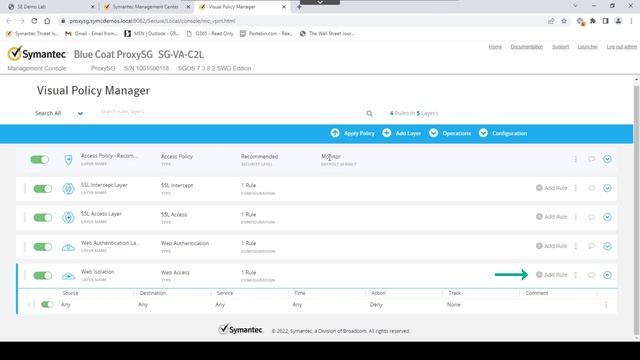This screenshot has height=360, width=640.
Task: Open the Search All dropdown
Action: coord(59,113)
